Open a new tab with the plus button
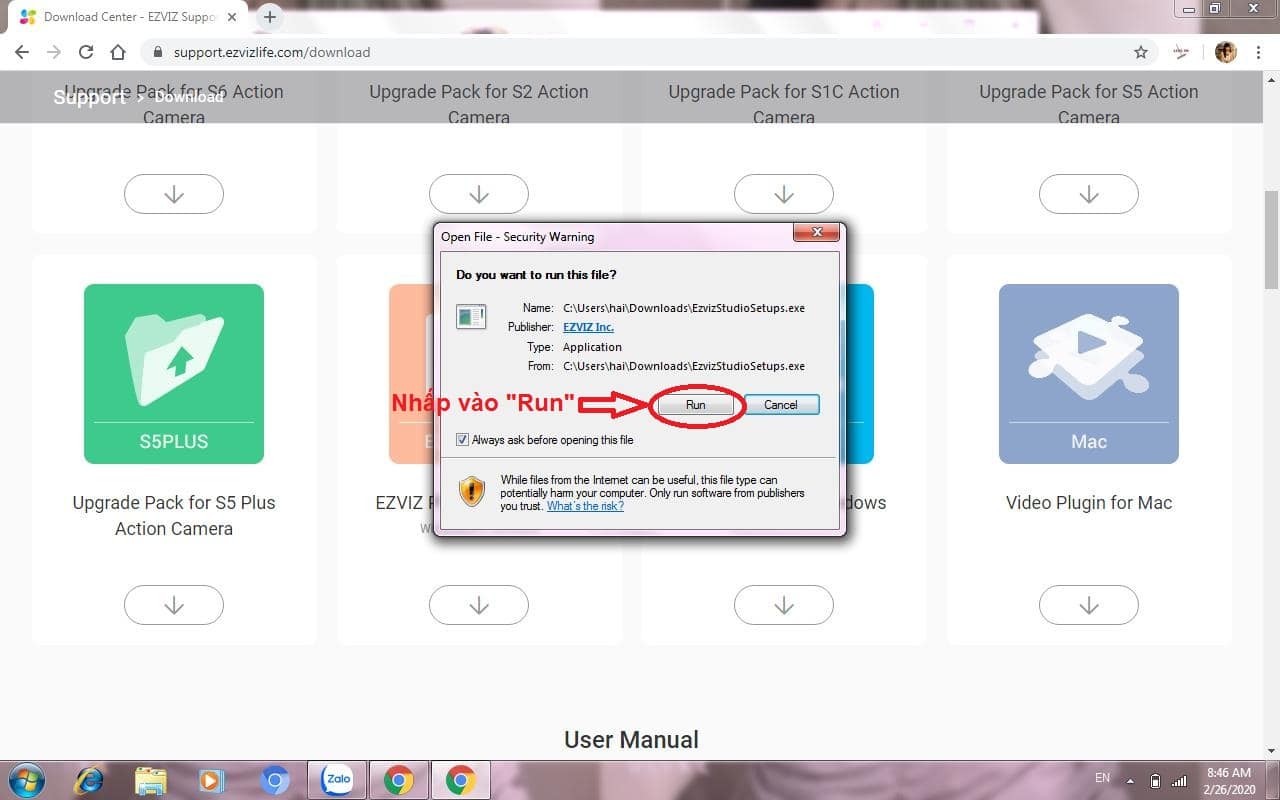The height and width of the screenshot is (800, 1280). (270, 17)
